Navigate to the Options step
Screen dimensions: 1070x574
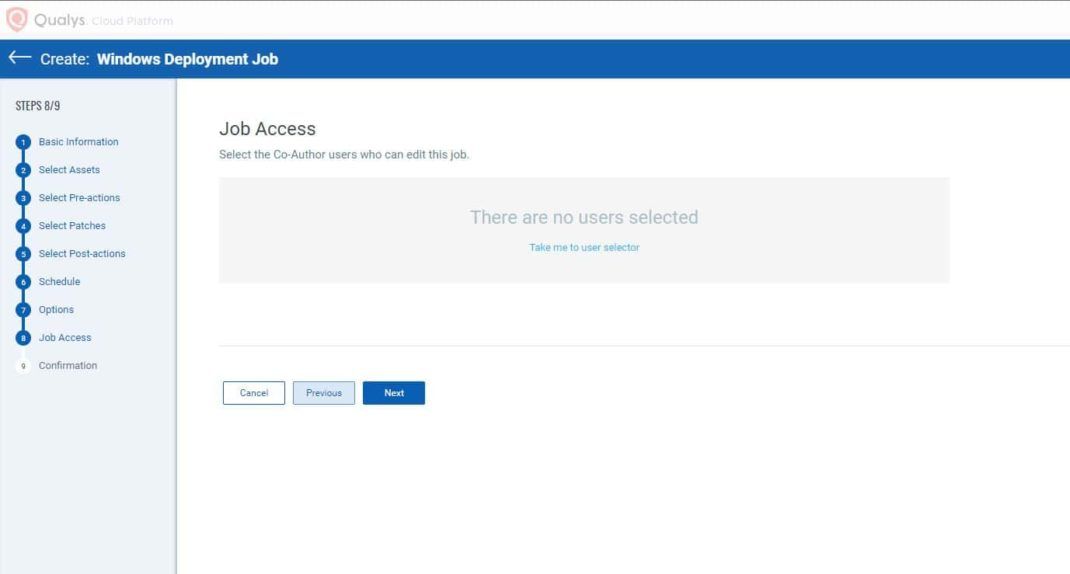click(56, 310)
